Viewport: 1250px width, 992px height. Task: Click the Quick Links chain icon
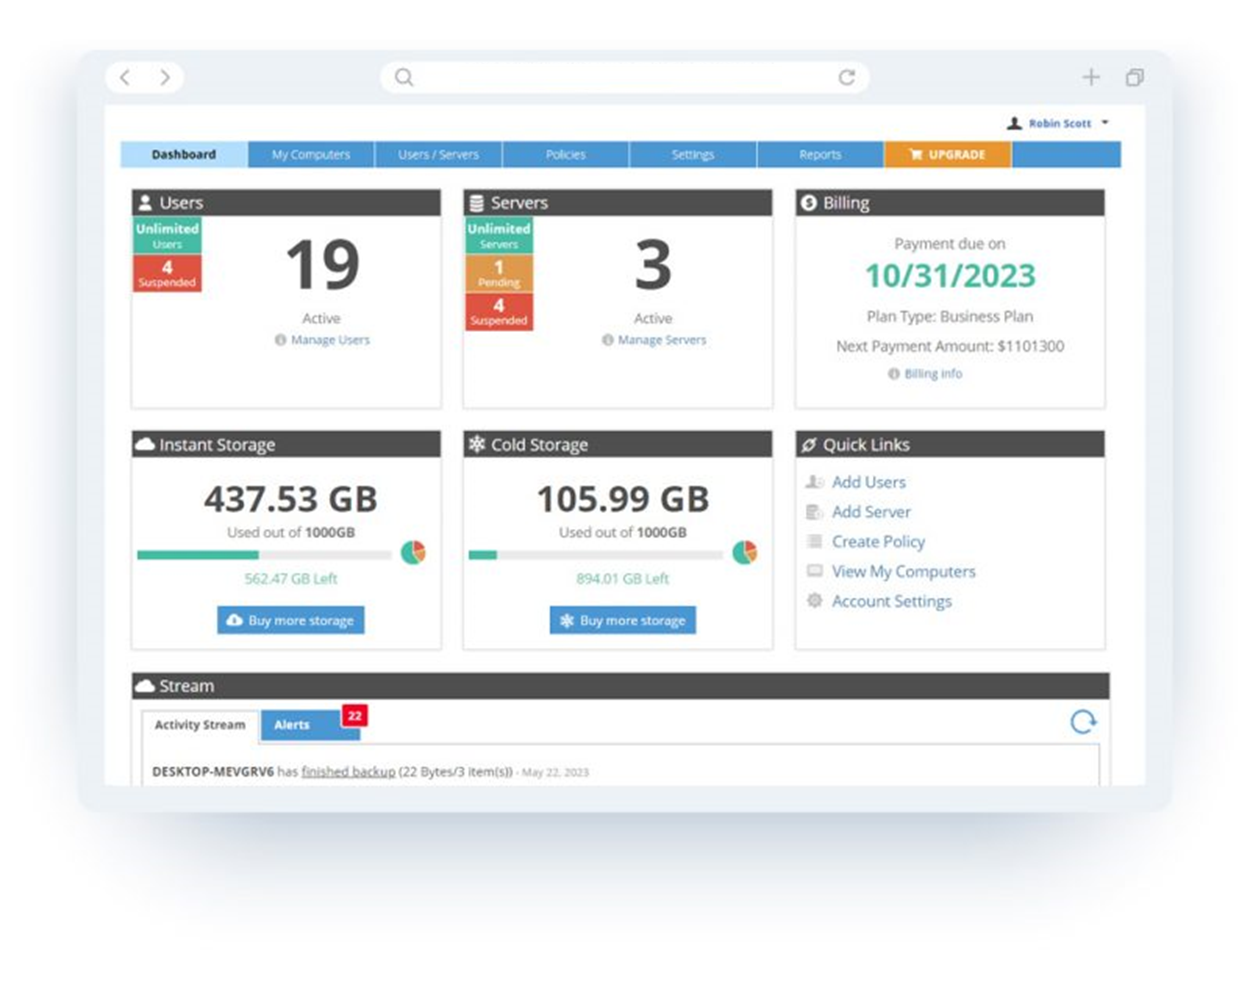tap(809, 444)
